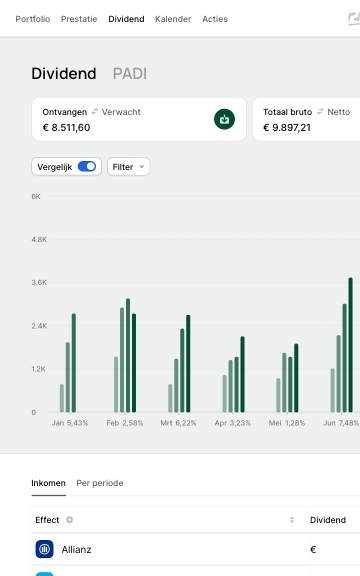Click the € 8.511,60 received amount
This screenshot has width=360, height=576.
(66, 127)
